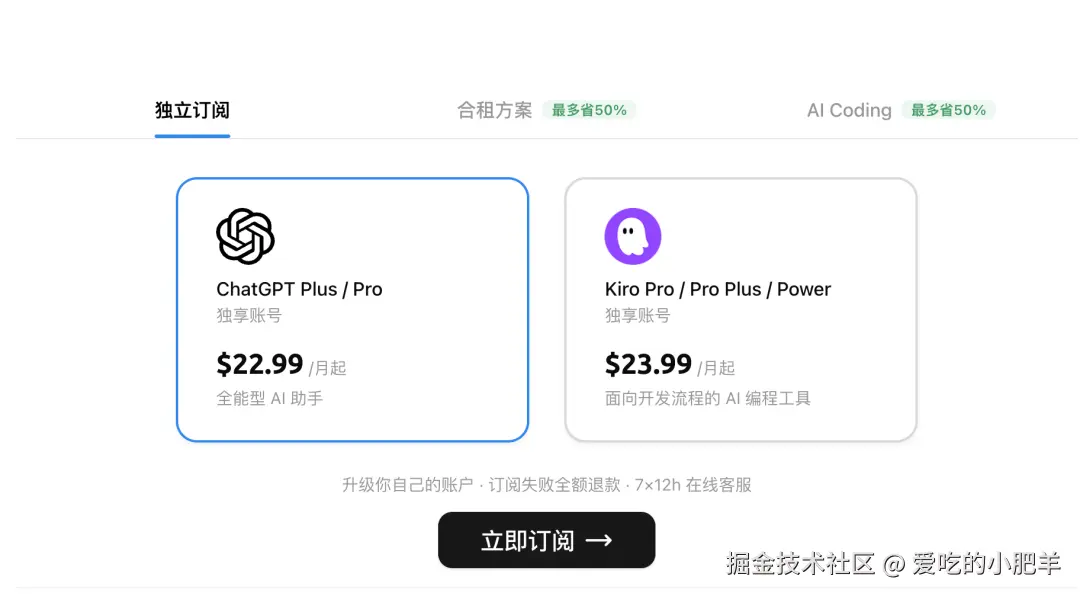This screenshot has height=596, width=1080.
Task: Click 独享账号 under Kiro Pro
Action: 637,315
